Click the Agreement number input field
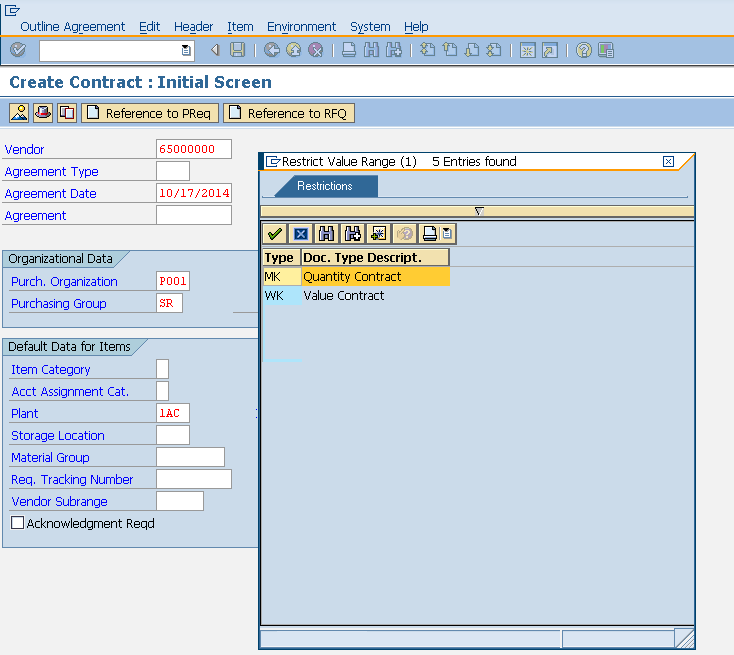The height and width of the screenshot is (655, 734). click(x=194, y=215)
